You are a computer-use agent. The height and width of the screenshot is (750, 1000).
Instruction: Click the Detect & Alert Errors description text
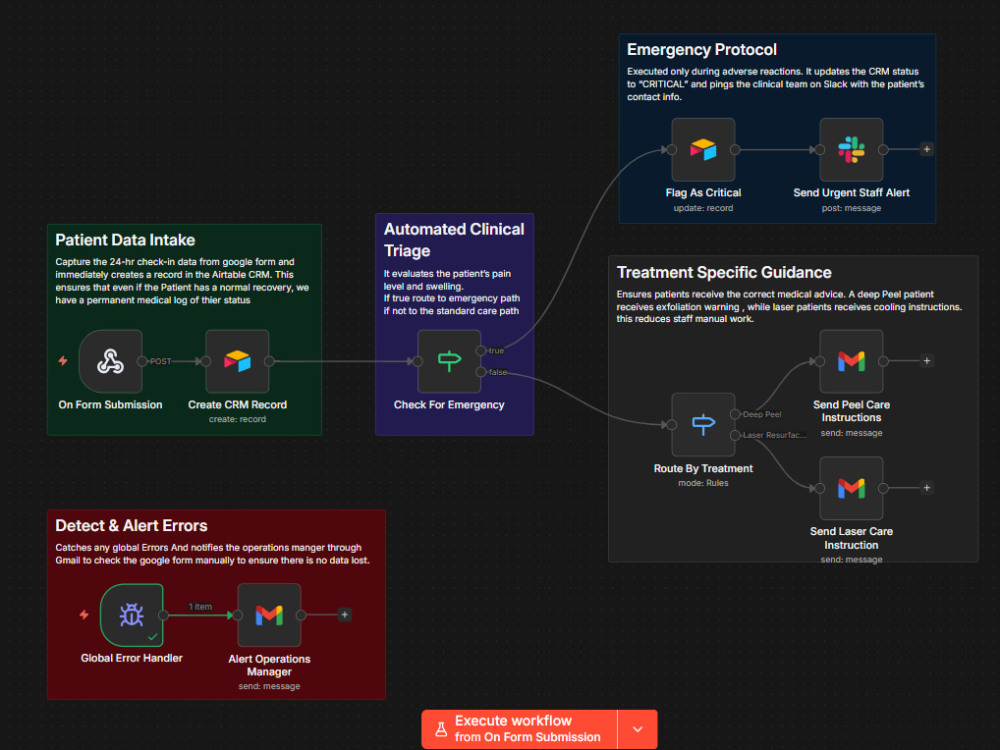point(212,554)
